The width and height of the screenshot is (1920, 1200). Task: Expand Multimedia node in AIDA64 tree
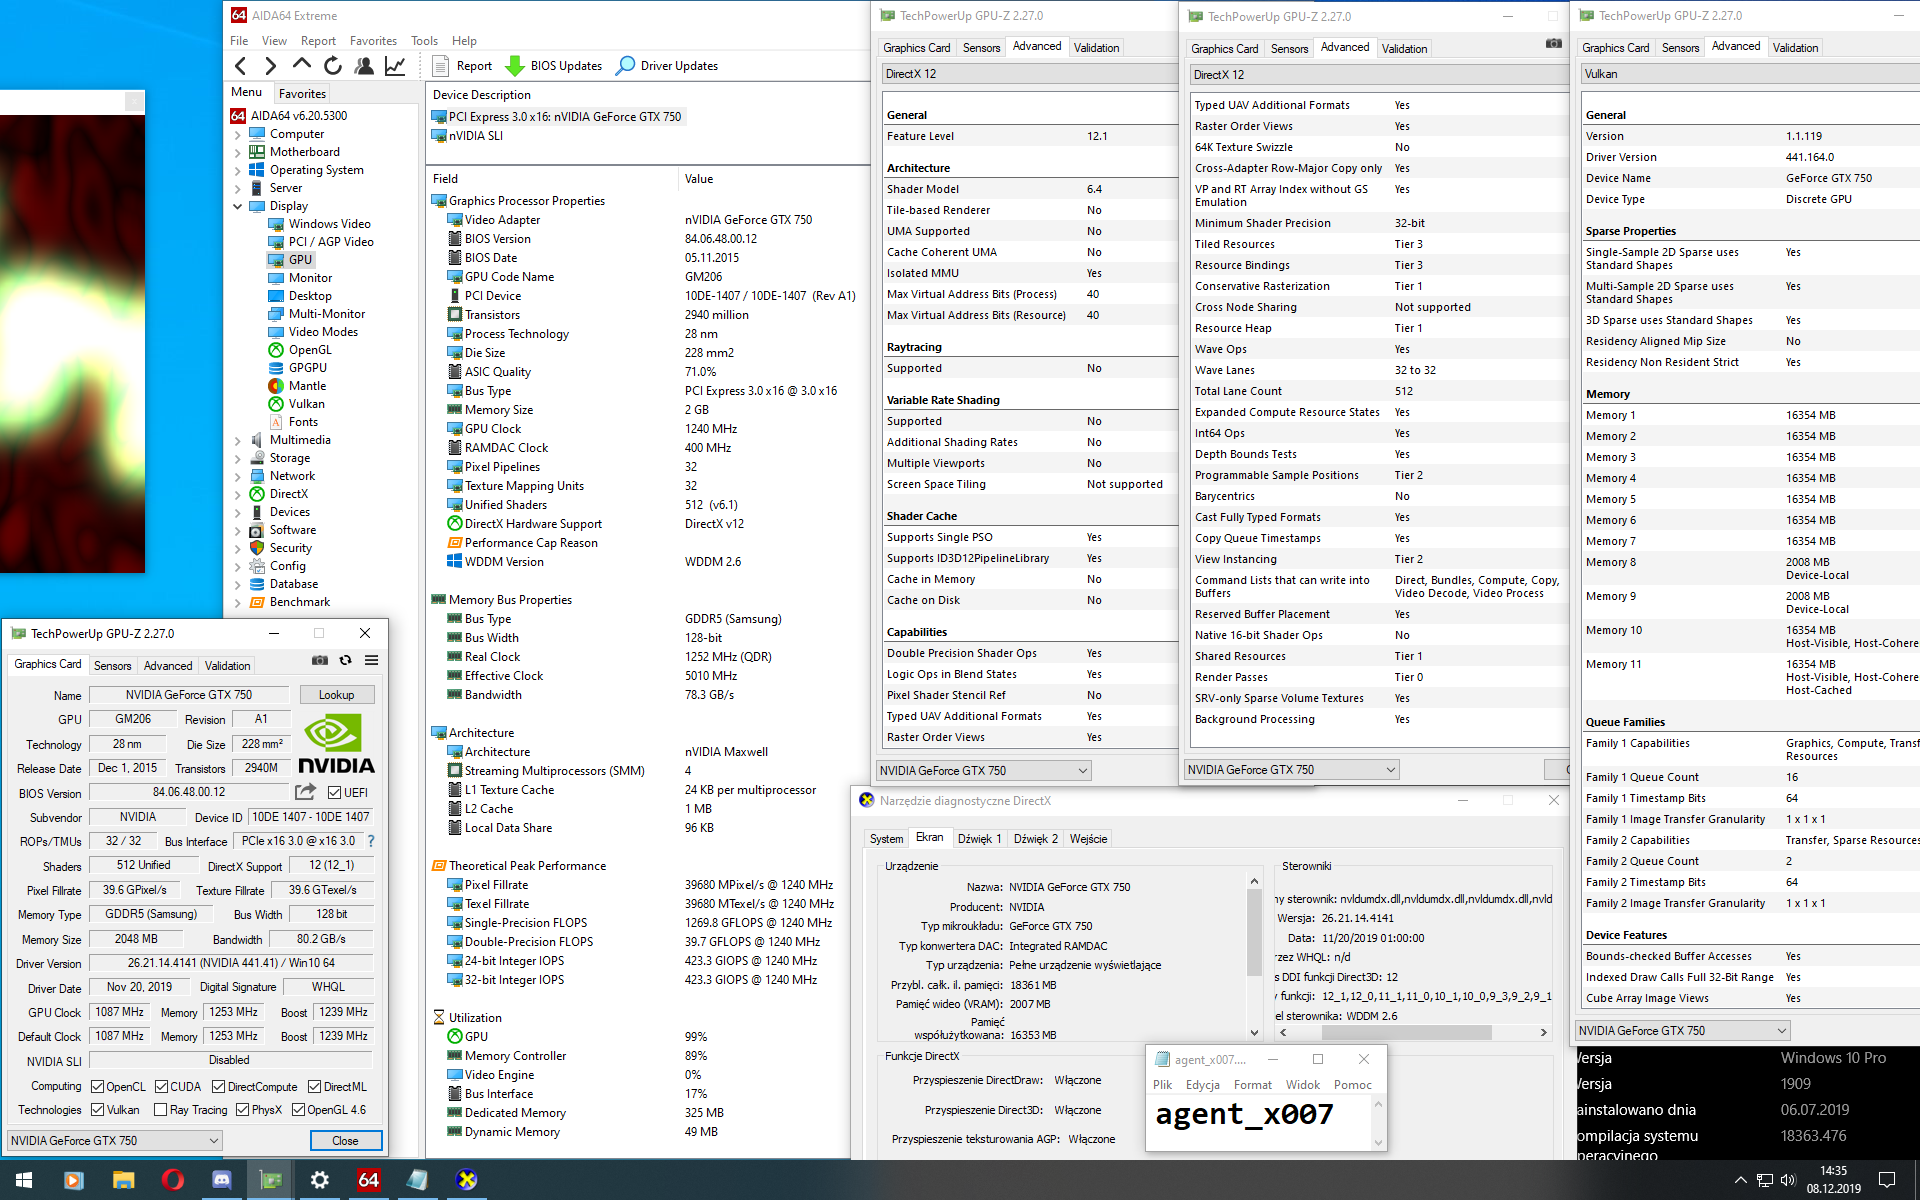point(238,441)
